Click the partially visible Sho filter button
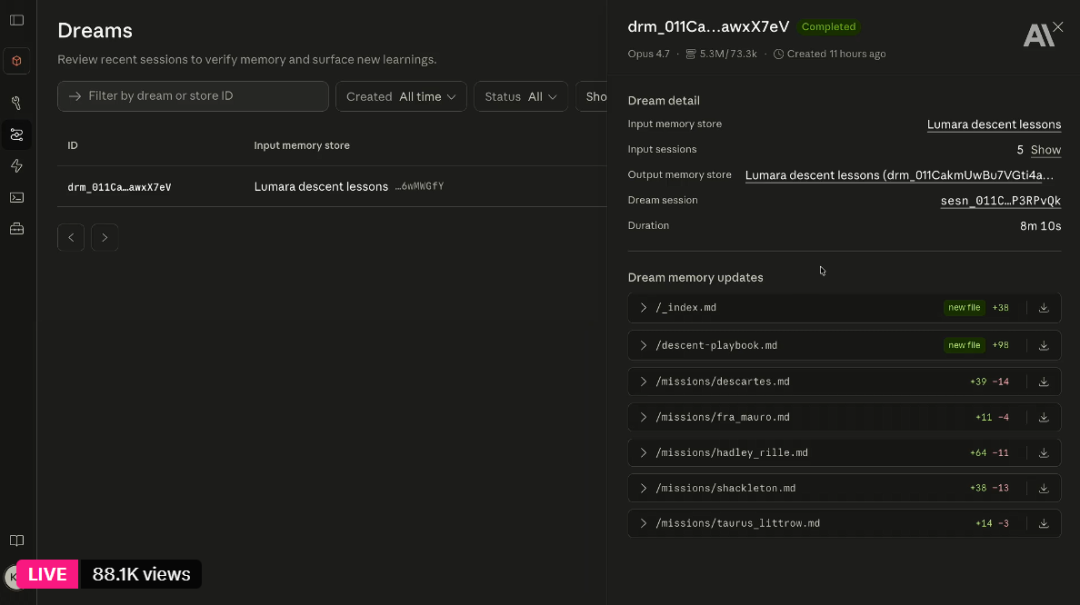Screen dimensions: 1080x605 pos(592,96)
